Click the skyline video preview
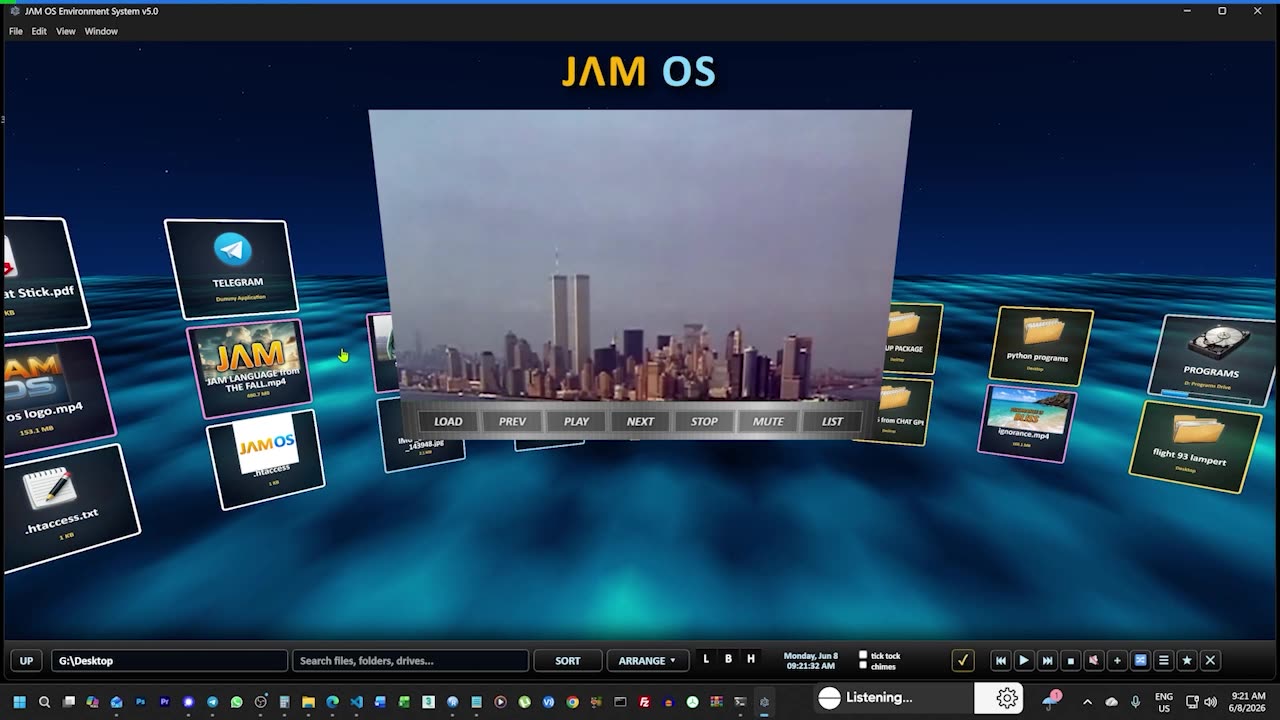Image resolution: width=1280 pixels, height=720 pixels. coord(640,255)
